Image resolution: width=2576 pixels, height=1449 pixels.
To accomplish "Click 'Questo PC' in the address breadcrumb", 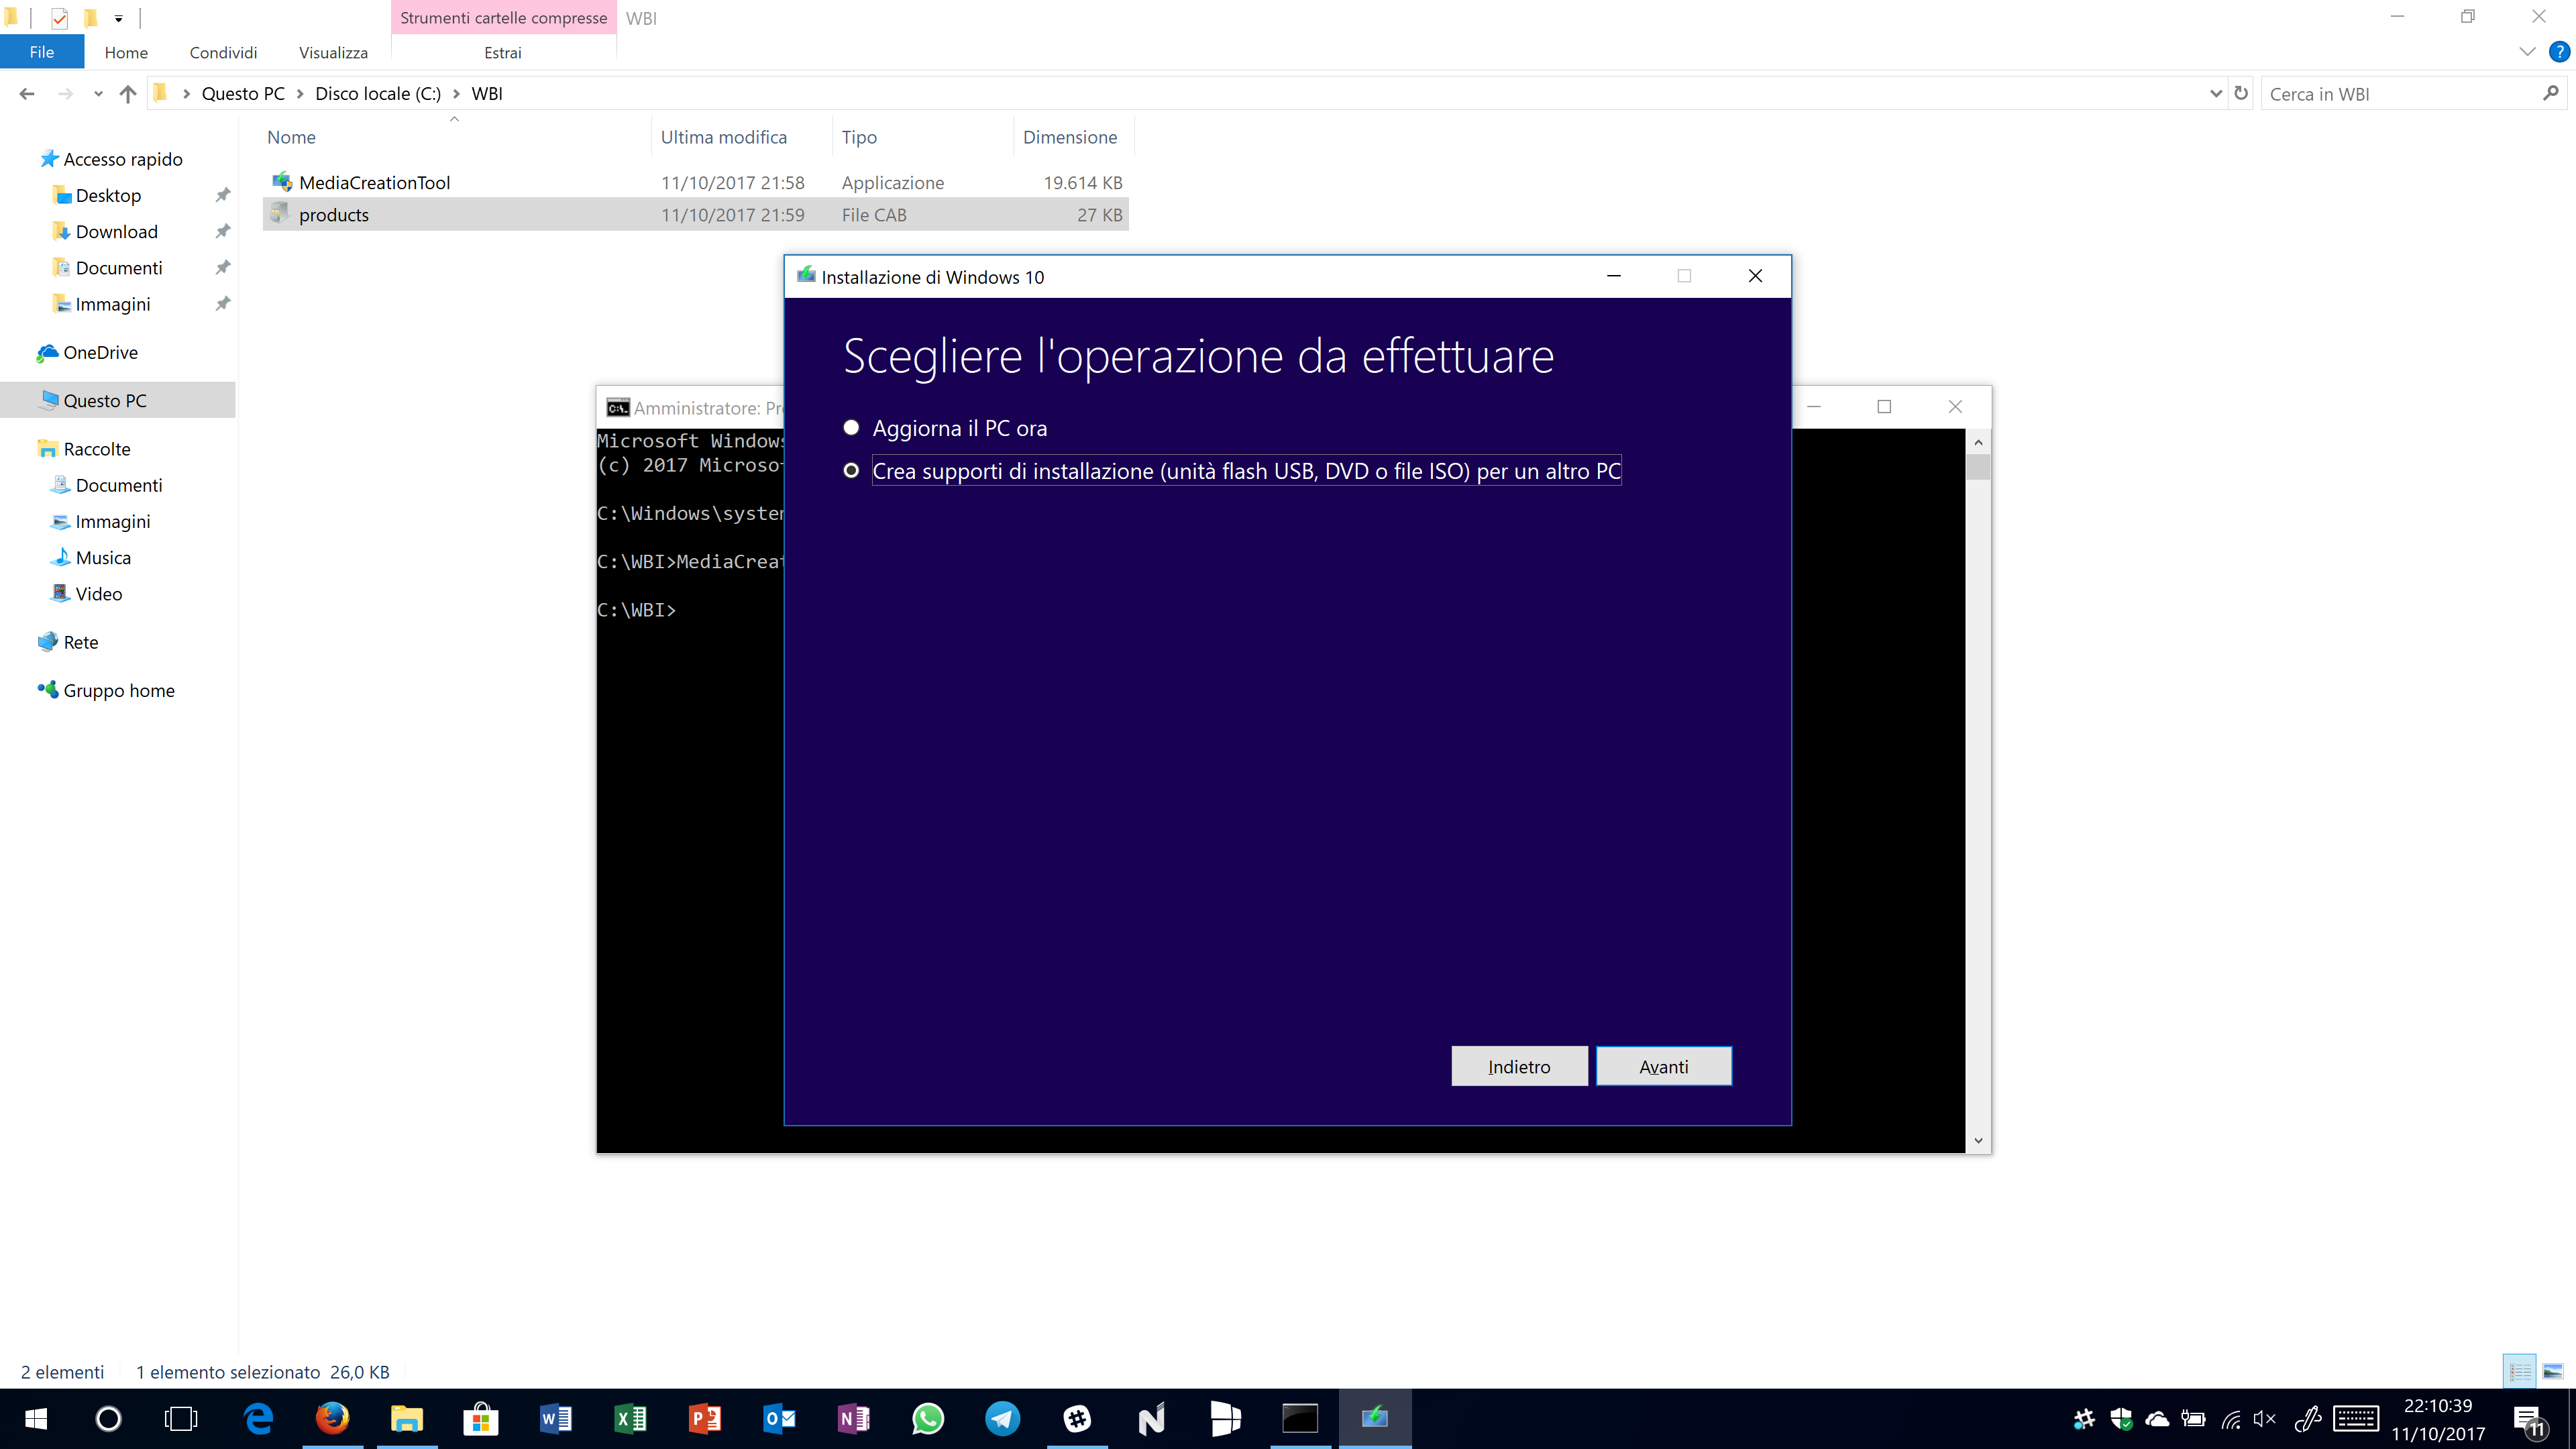I will pyautogui.click(x=243, y=93).
